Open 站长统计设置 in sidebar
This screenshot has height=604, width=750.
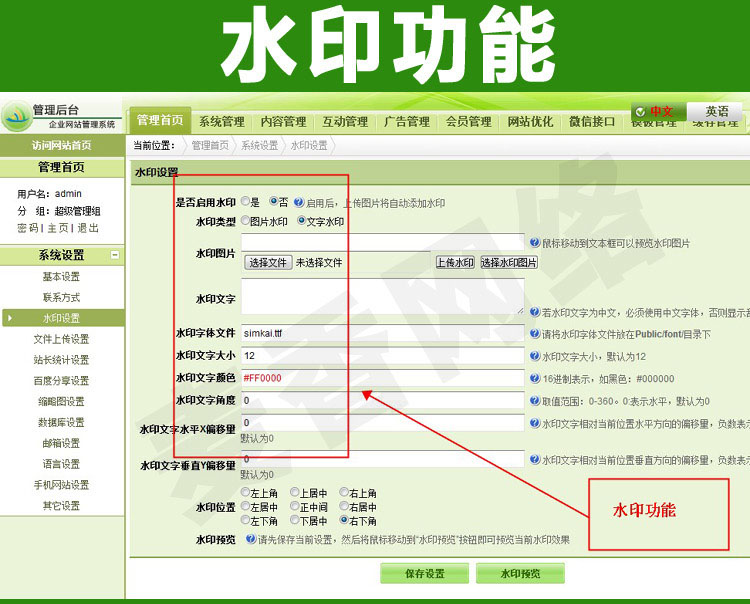[61, 360]
